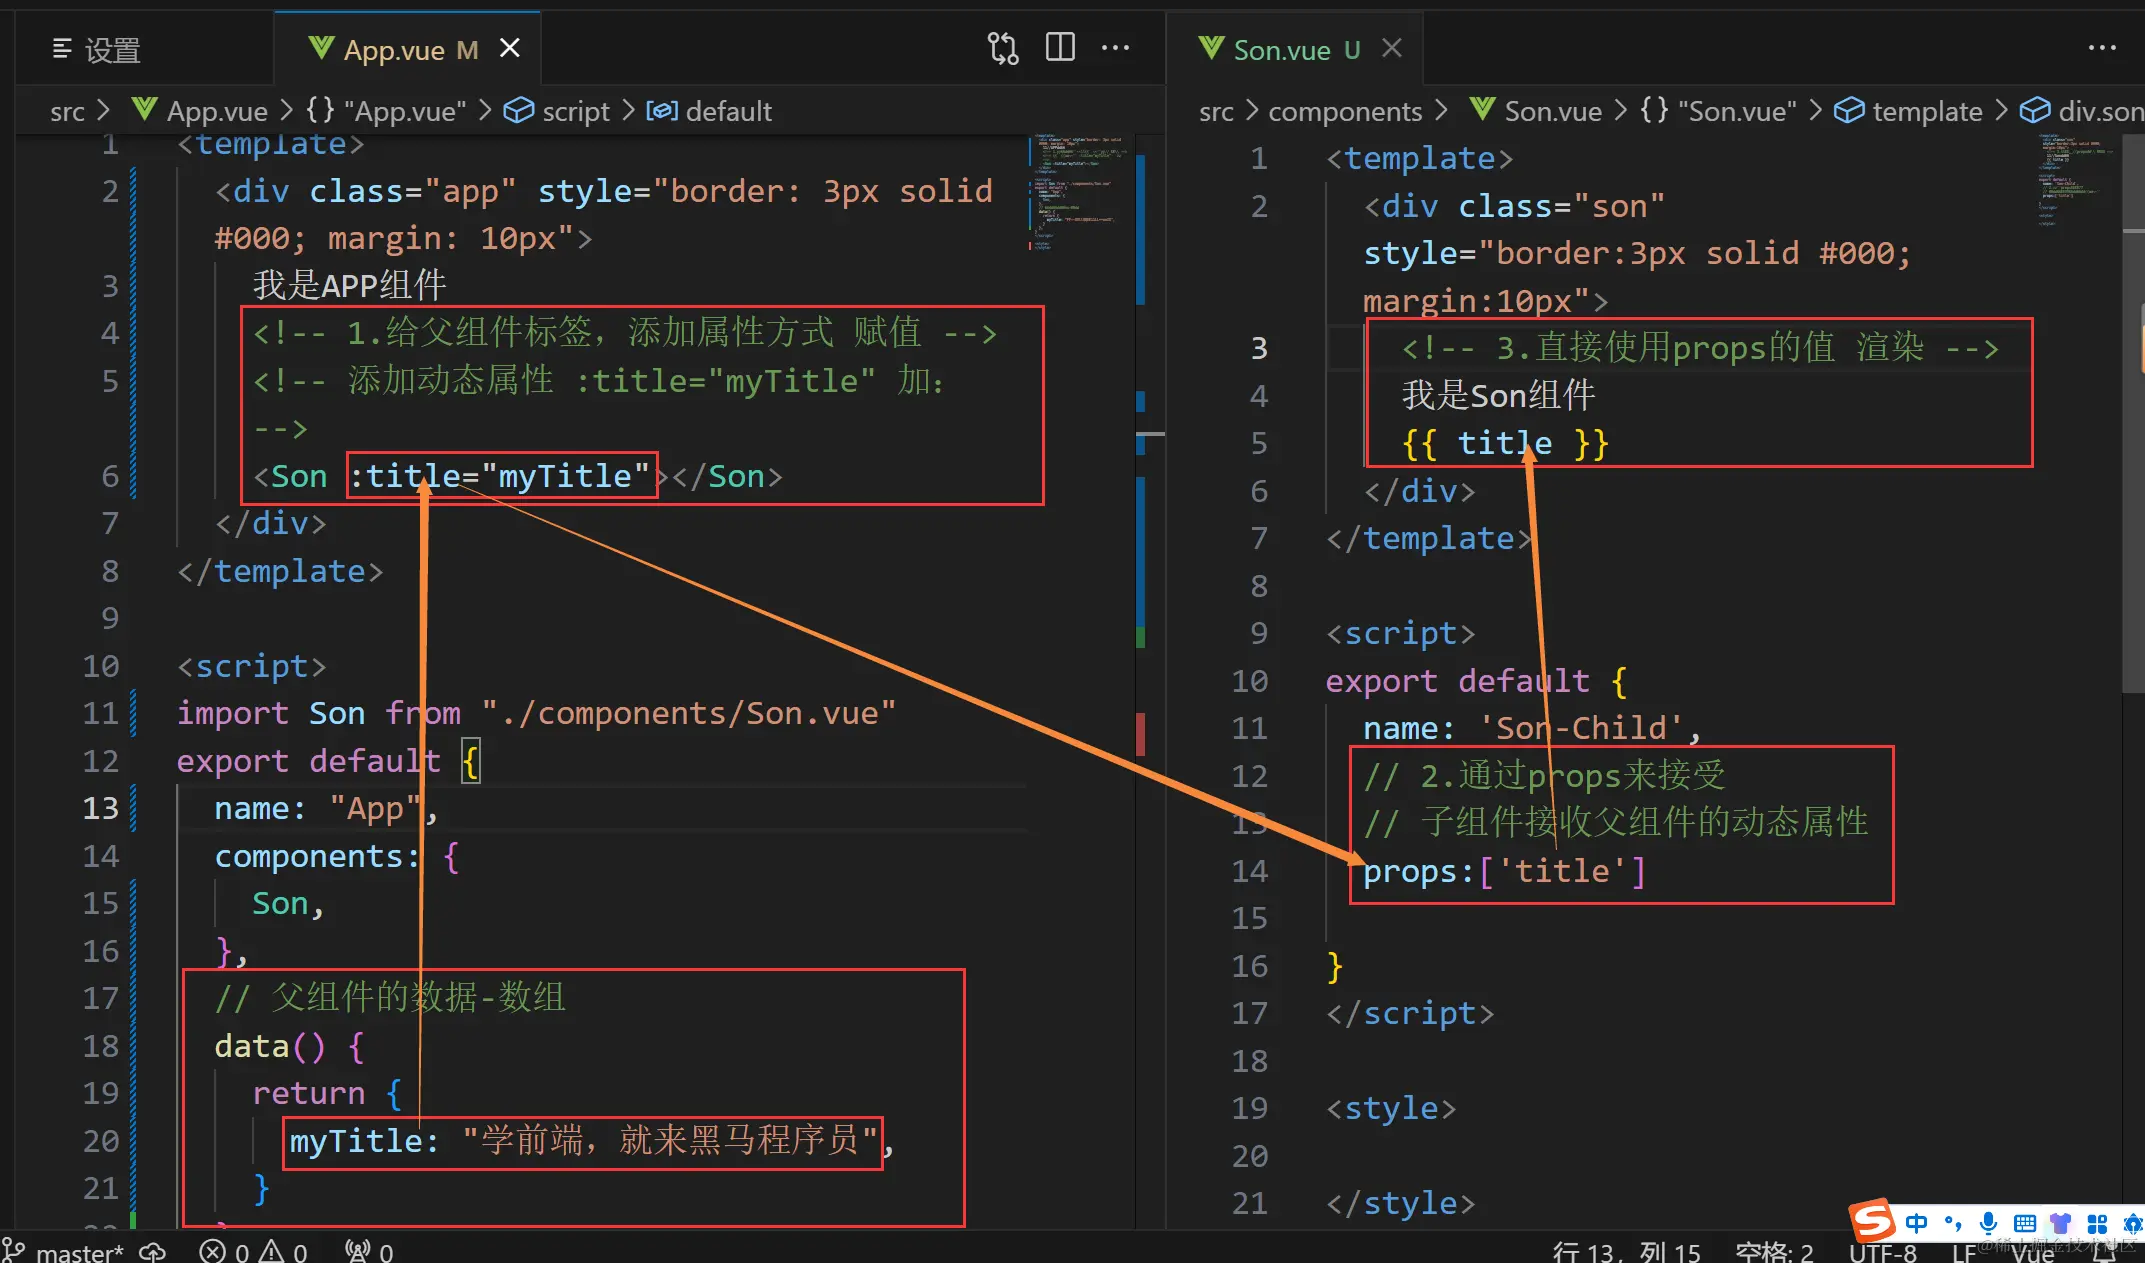This screenshot has width=2145, height=1263.
Task: Close the Son.vue tab
Action: [1392, 48]
